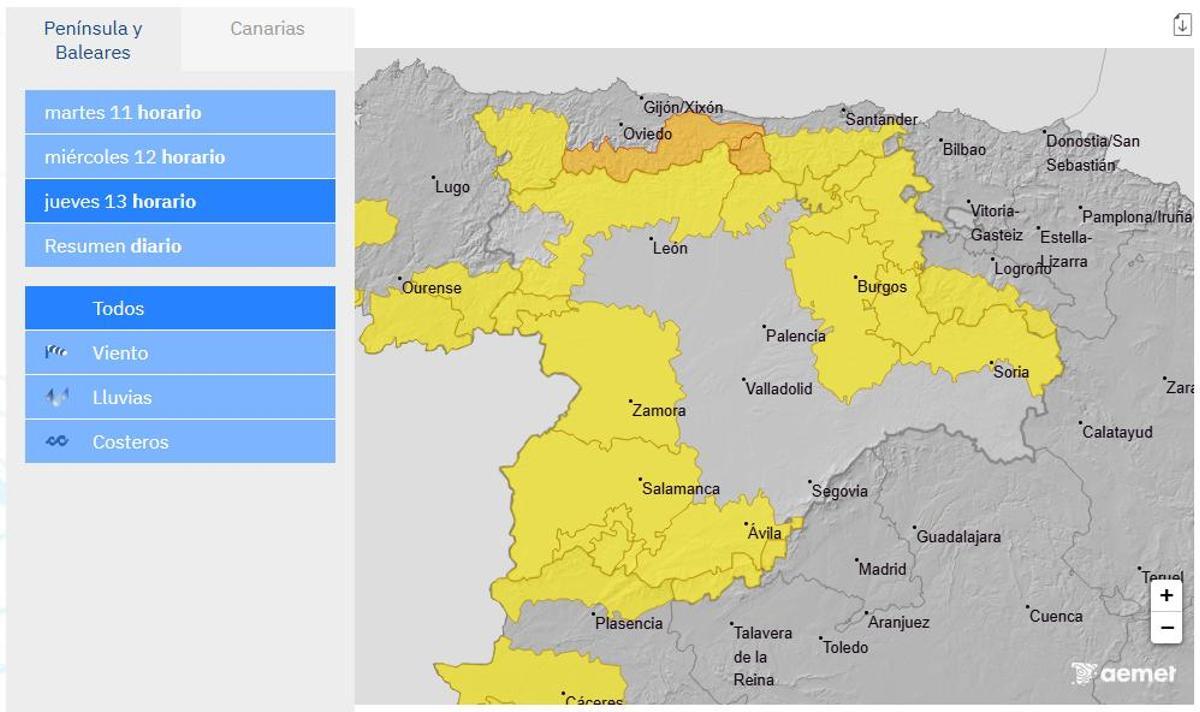The image size is (1200, 712).
Task: Open the Resumen diario view
Action: click(x=180, y=246)
